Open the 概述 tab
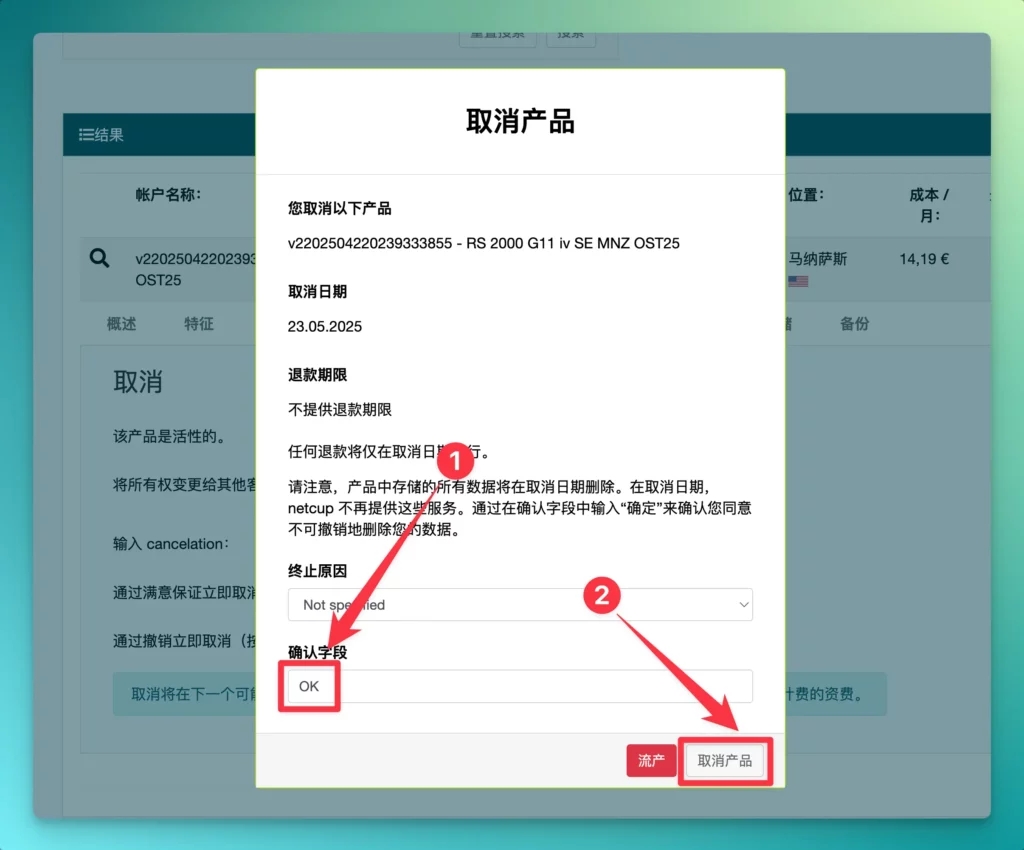The width and height of the screenshot is (1024, 850). coord(120,323)
